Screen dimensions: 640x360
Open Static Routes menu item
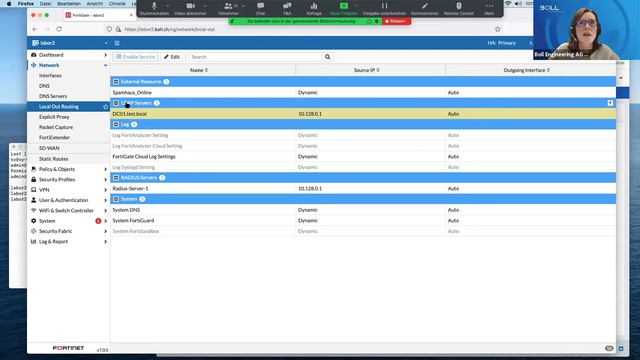53,159
